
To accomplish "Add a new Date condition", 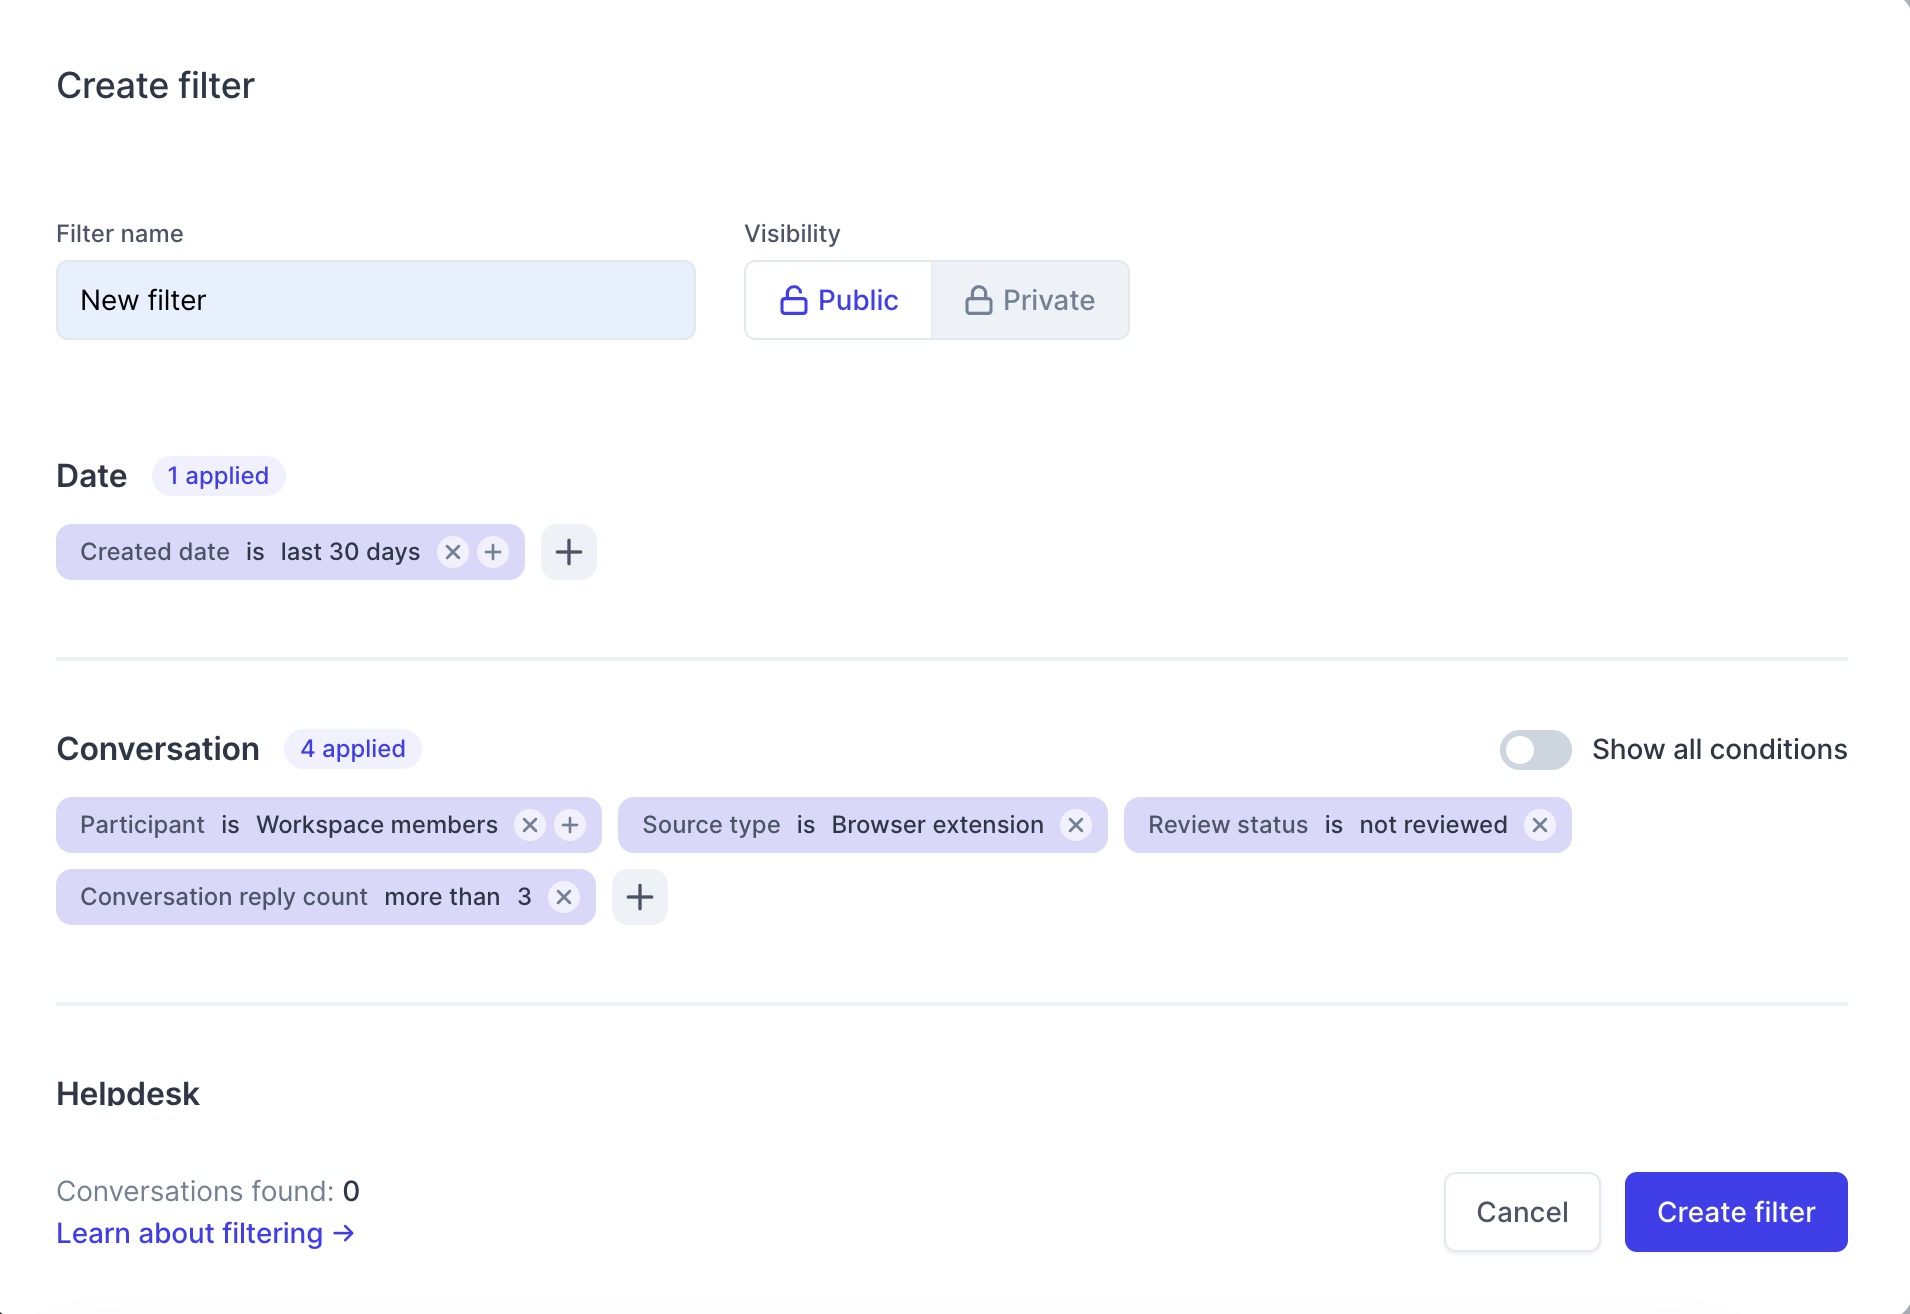I will point(569,552).
